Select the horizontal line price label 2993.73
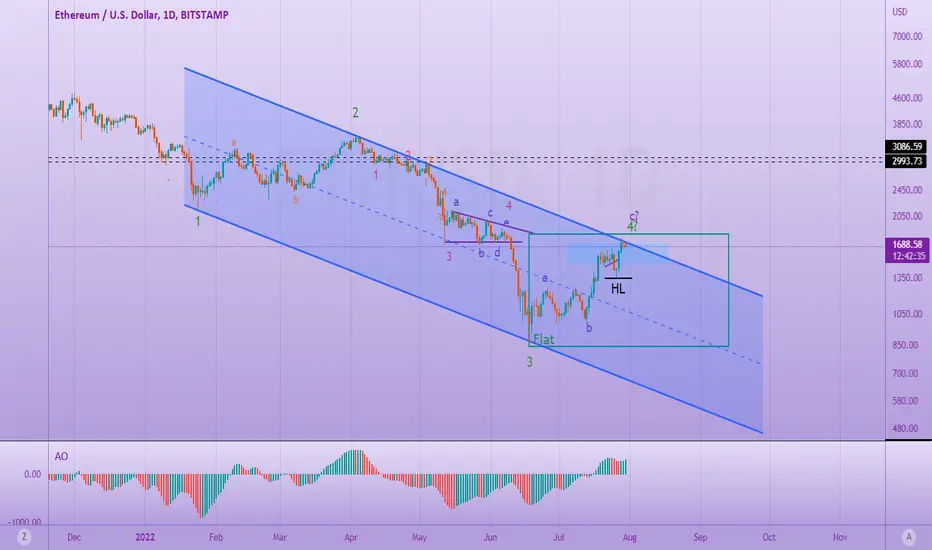 tap(907, 161)
